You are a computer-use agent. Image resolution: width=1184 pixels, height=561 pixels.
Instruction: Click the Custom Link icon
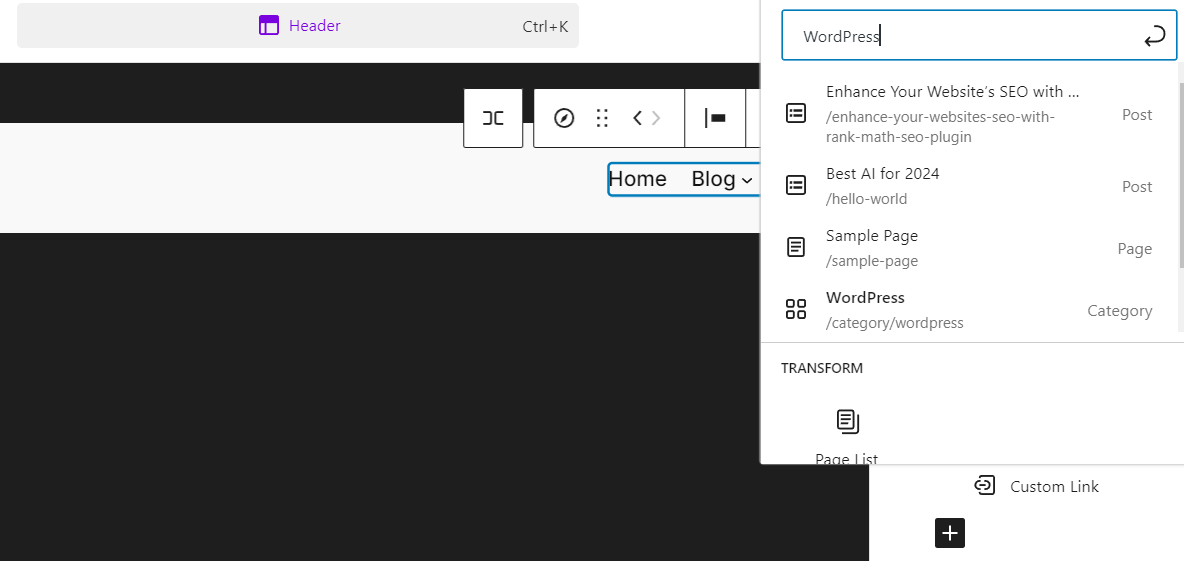click(985, 485)
